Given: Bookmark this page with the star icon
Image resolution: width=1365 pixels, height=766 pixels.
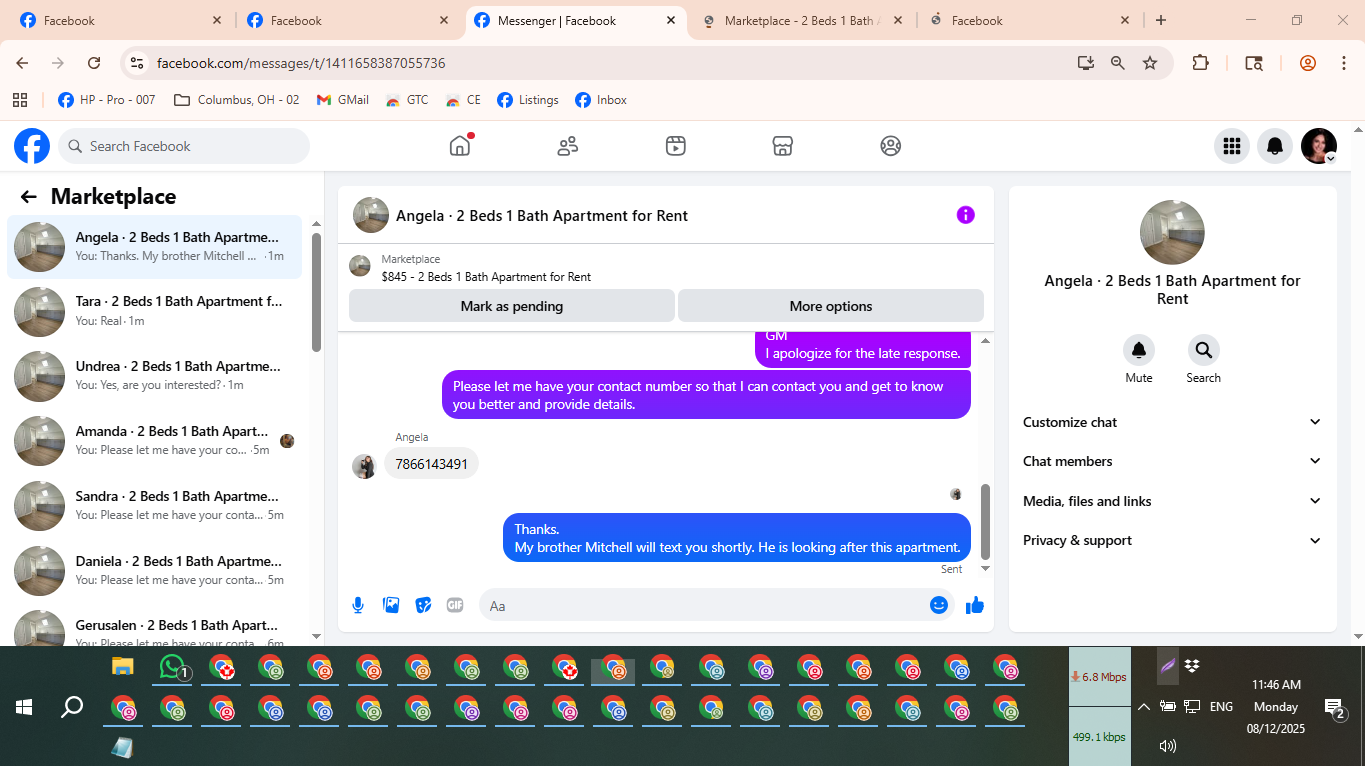Looking at the screenshot, I should (1150, 63).
